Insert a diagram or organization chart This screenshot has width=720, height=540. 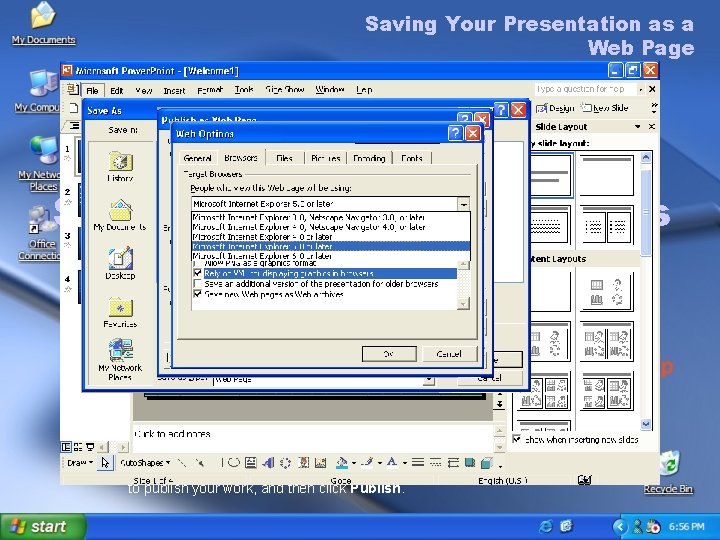coord(286,462)
